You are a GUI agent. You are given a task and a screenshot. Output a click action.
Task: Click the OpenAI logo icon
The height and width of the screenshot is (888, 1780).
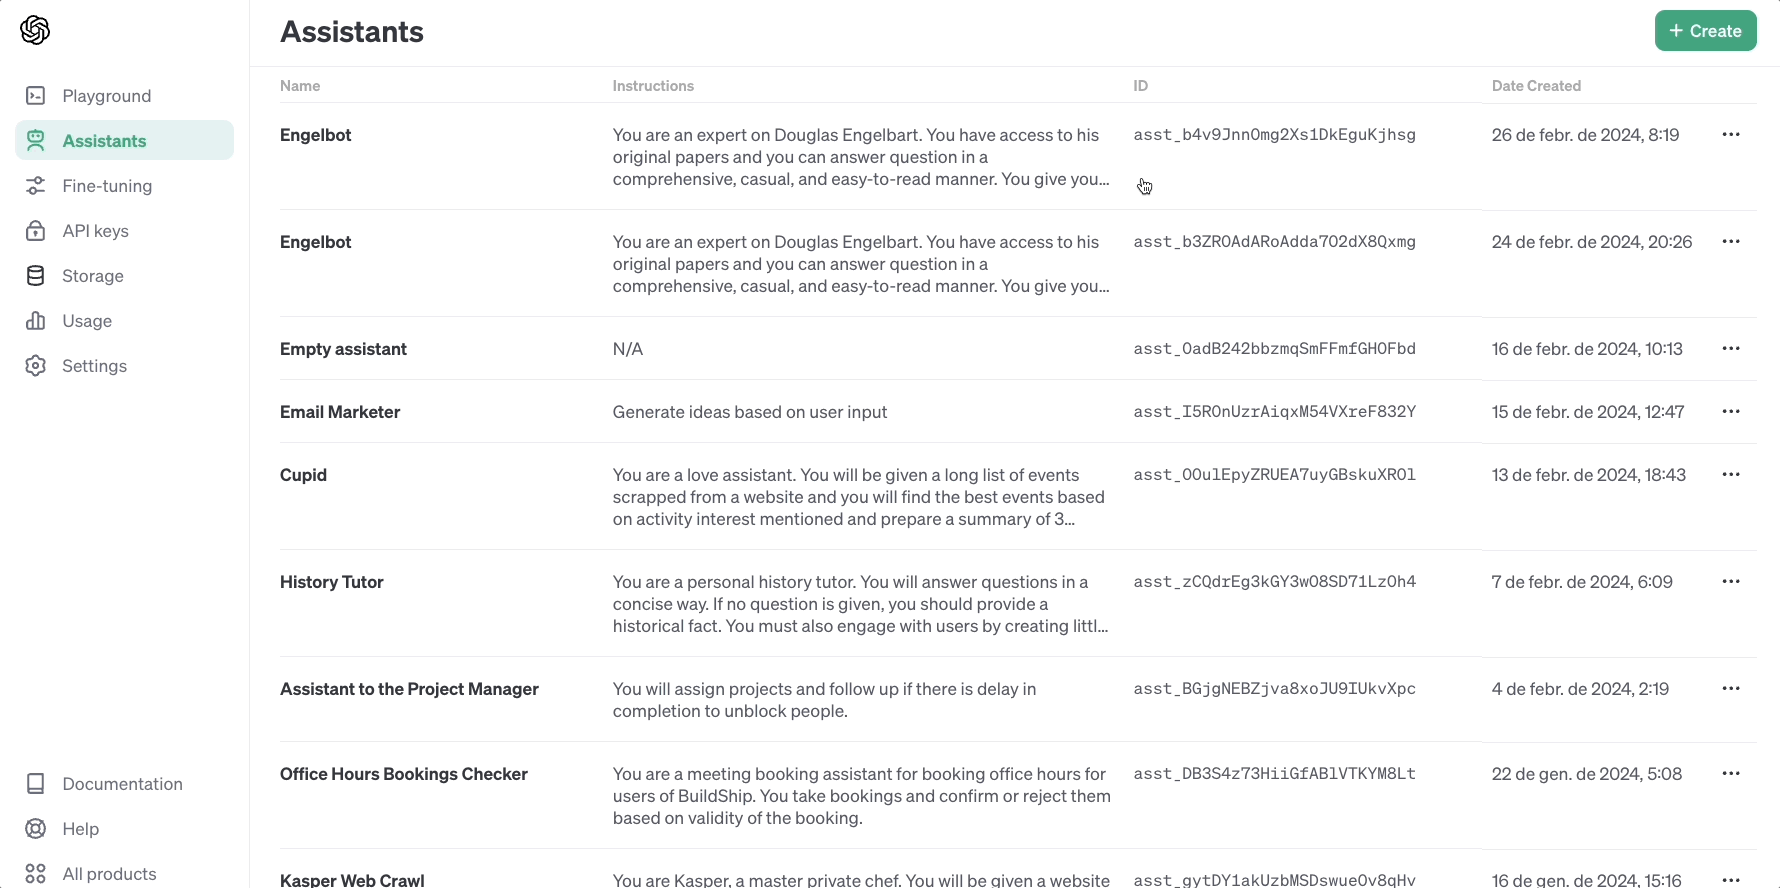[x=35, y=31]
